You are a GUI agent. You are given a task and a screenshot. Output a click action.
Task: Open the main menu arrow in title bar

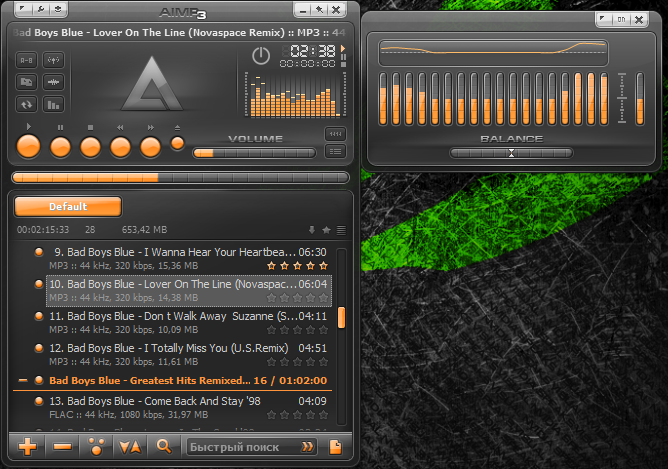[x=23, y=9]
